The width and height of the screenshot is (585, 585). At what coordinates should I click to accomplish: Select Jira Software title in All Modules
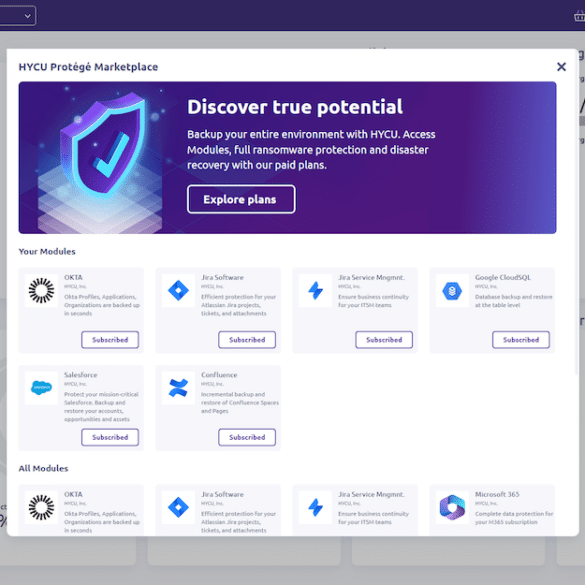coord(222,494)
